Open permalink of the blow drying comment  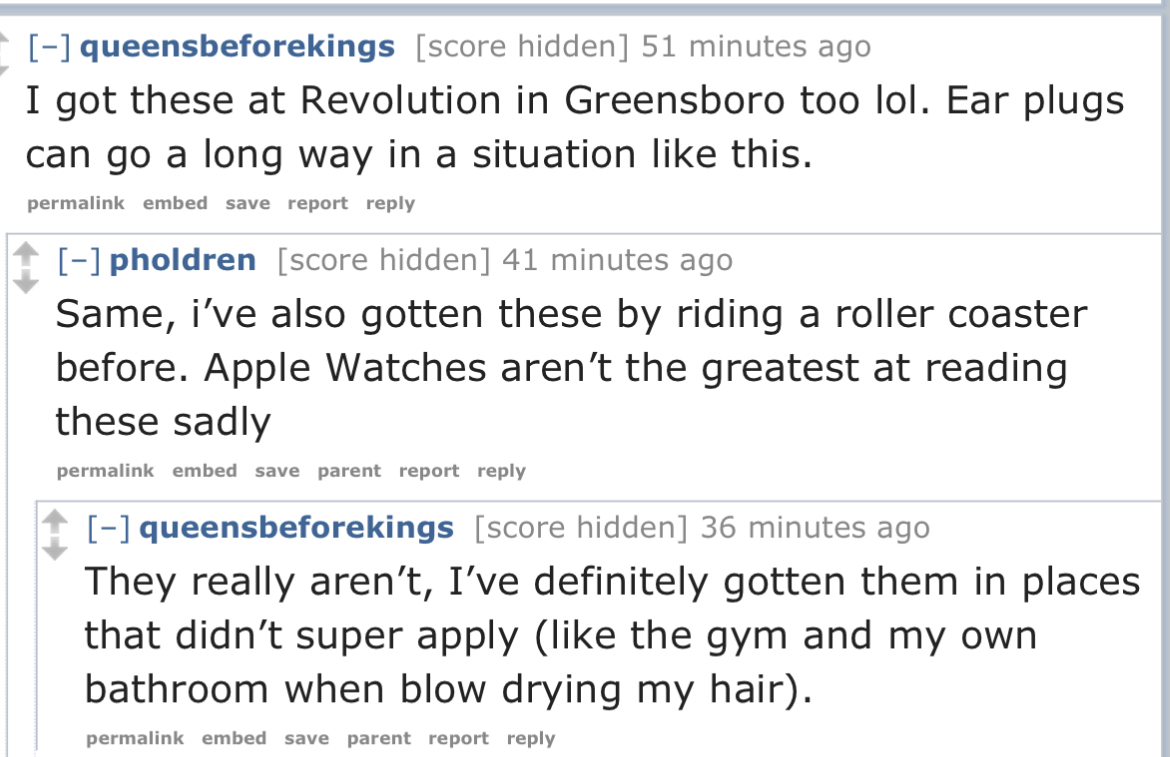(x=135, y=739)
